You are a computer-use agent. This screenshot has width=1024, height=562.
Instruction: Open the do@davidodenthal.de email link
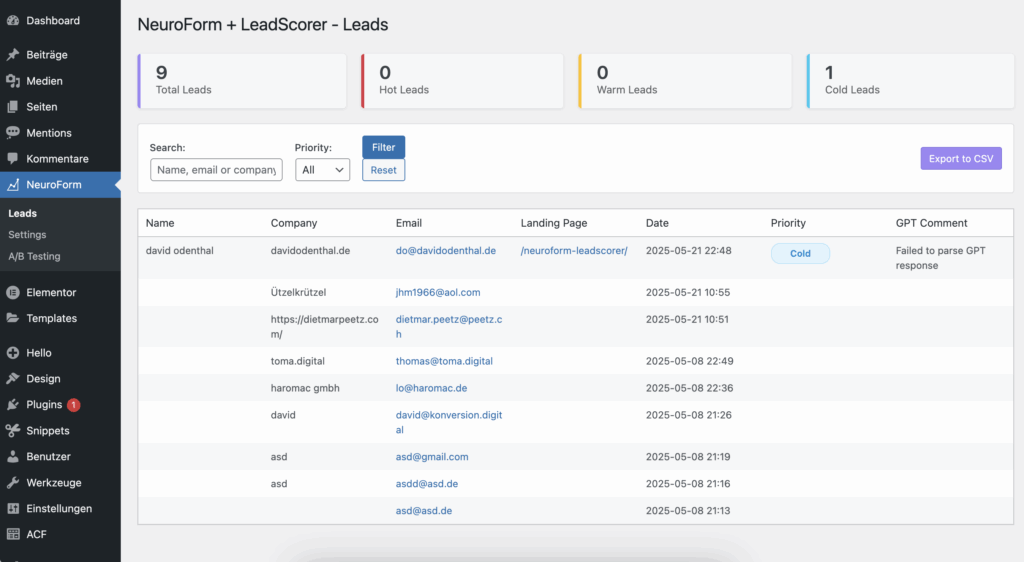(x=445, y=251)
